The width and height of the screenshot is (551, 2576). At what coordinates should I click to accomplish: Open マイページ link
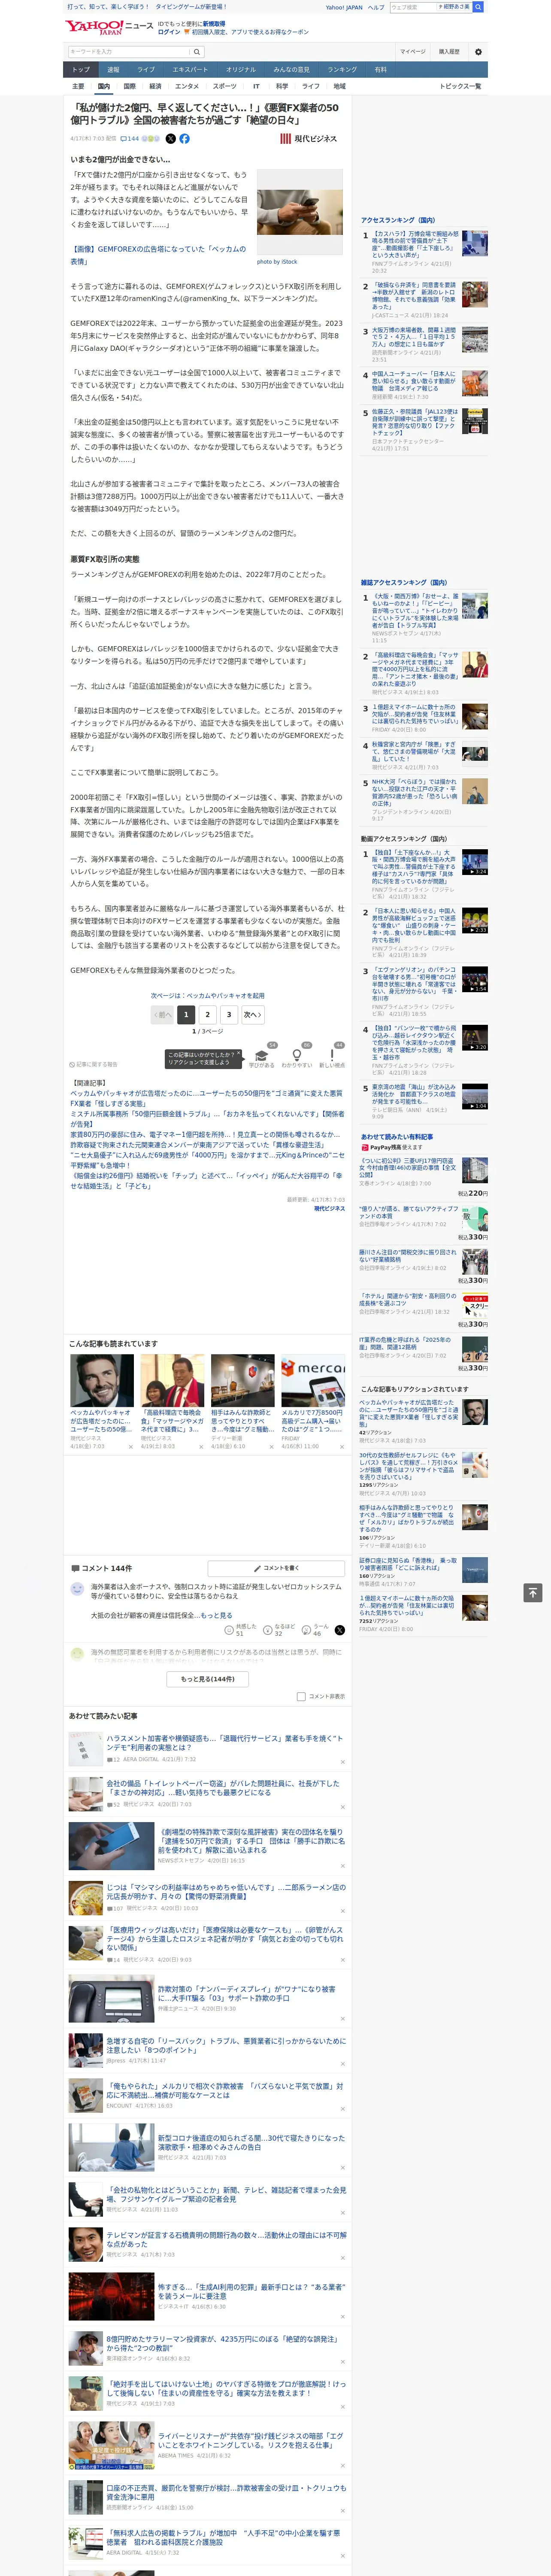(412, 52)
